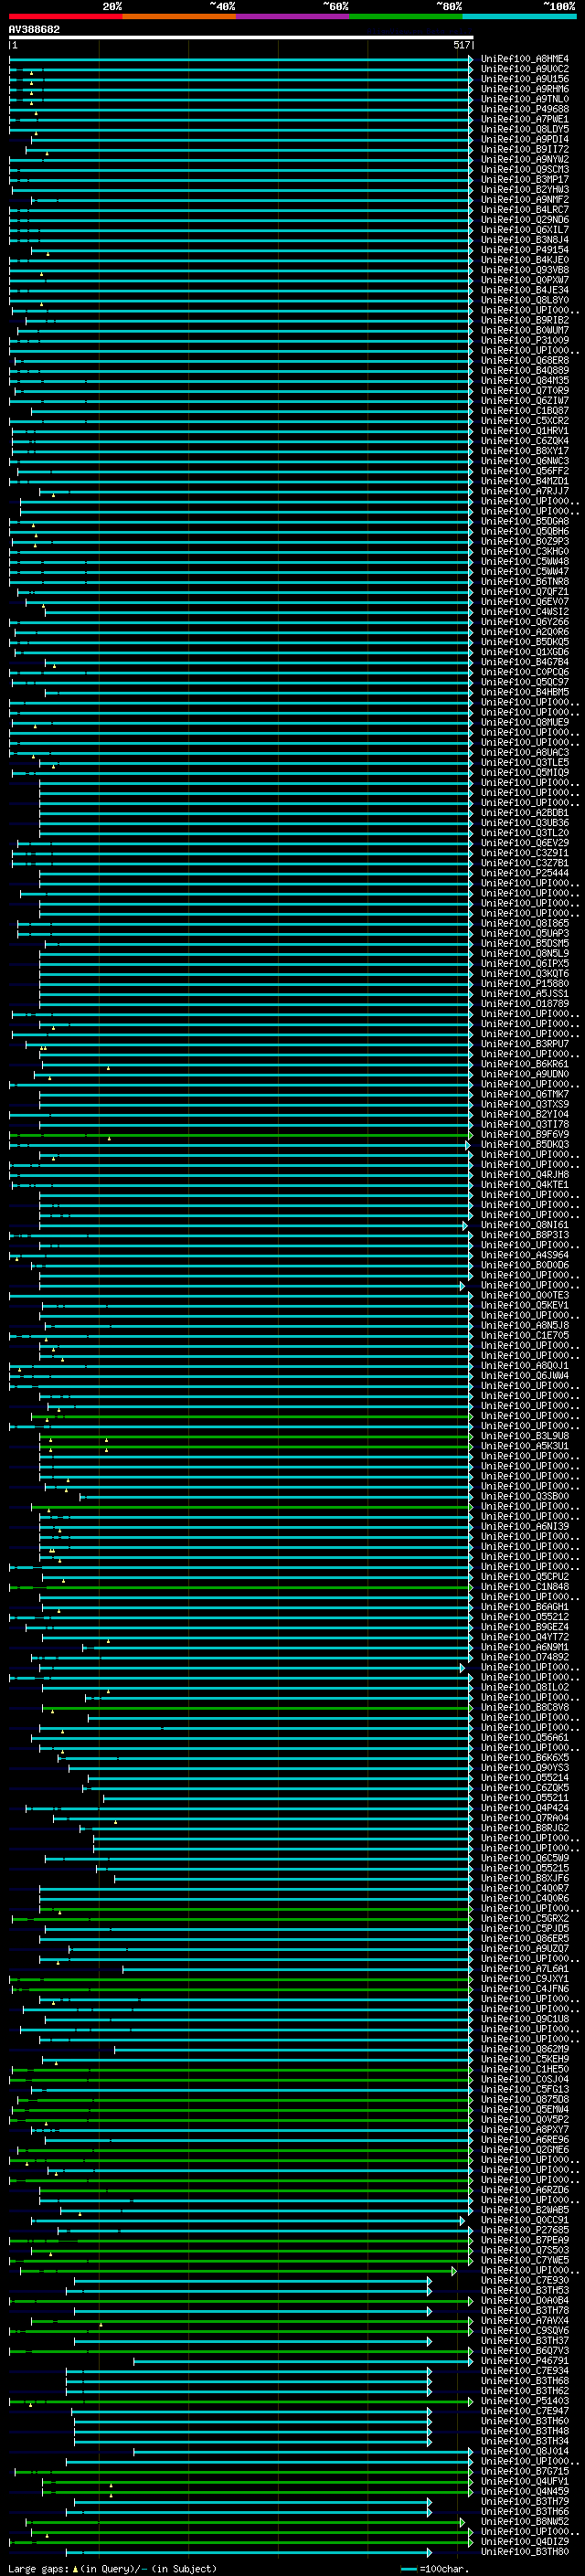
Task: Follow the UniRef100_P49688 link
Action: [525, 109]
